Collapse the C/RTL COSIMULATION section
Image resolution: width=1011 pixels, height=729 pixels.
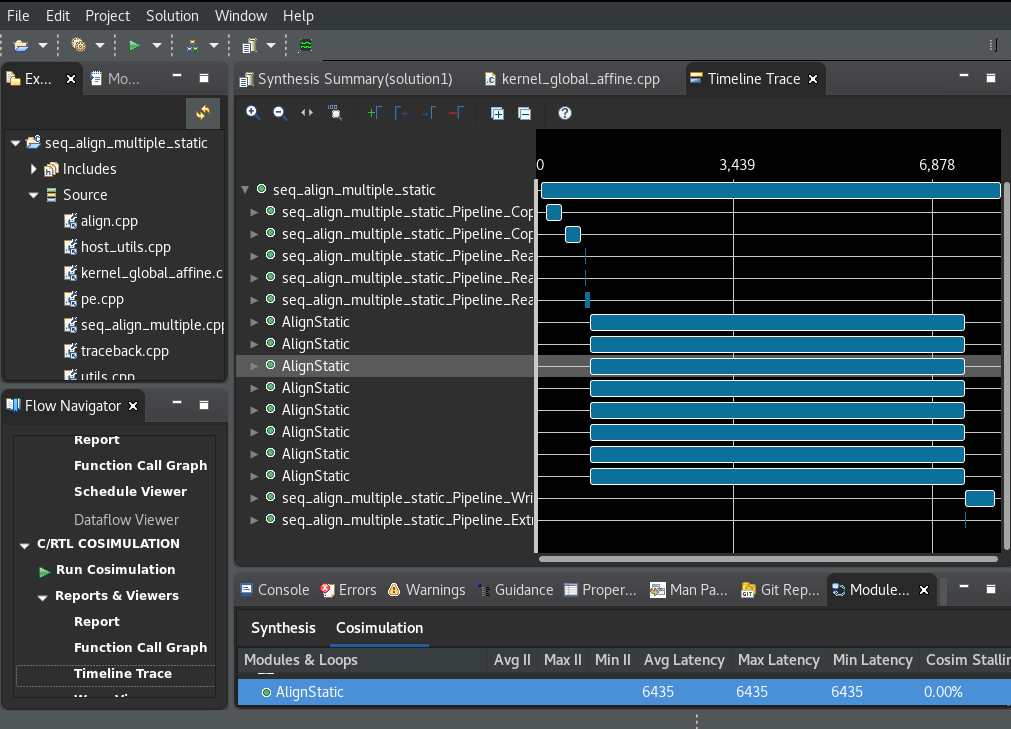[x=25, y=545]
